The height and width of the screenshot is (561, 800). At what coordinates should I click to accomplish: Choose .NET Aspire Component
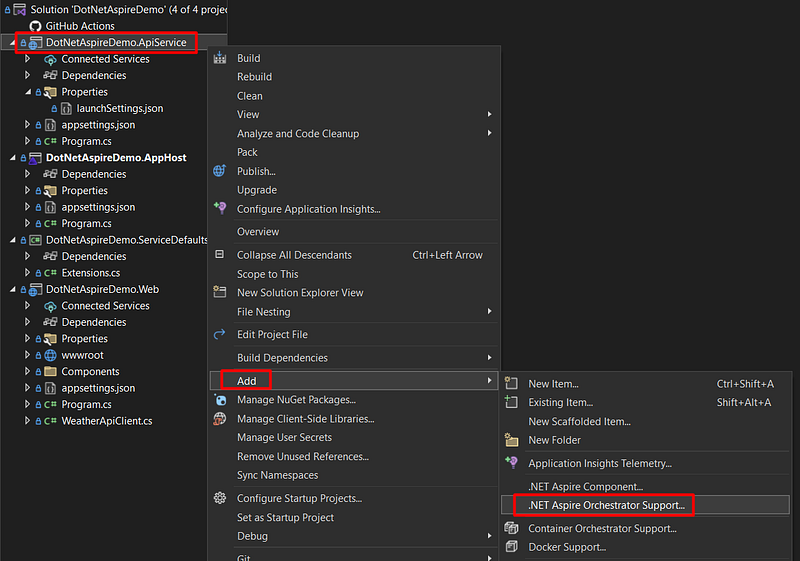[x=645, y=487]
